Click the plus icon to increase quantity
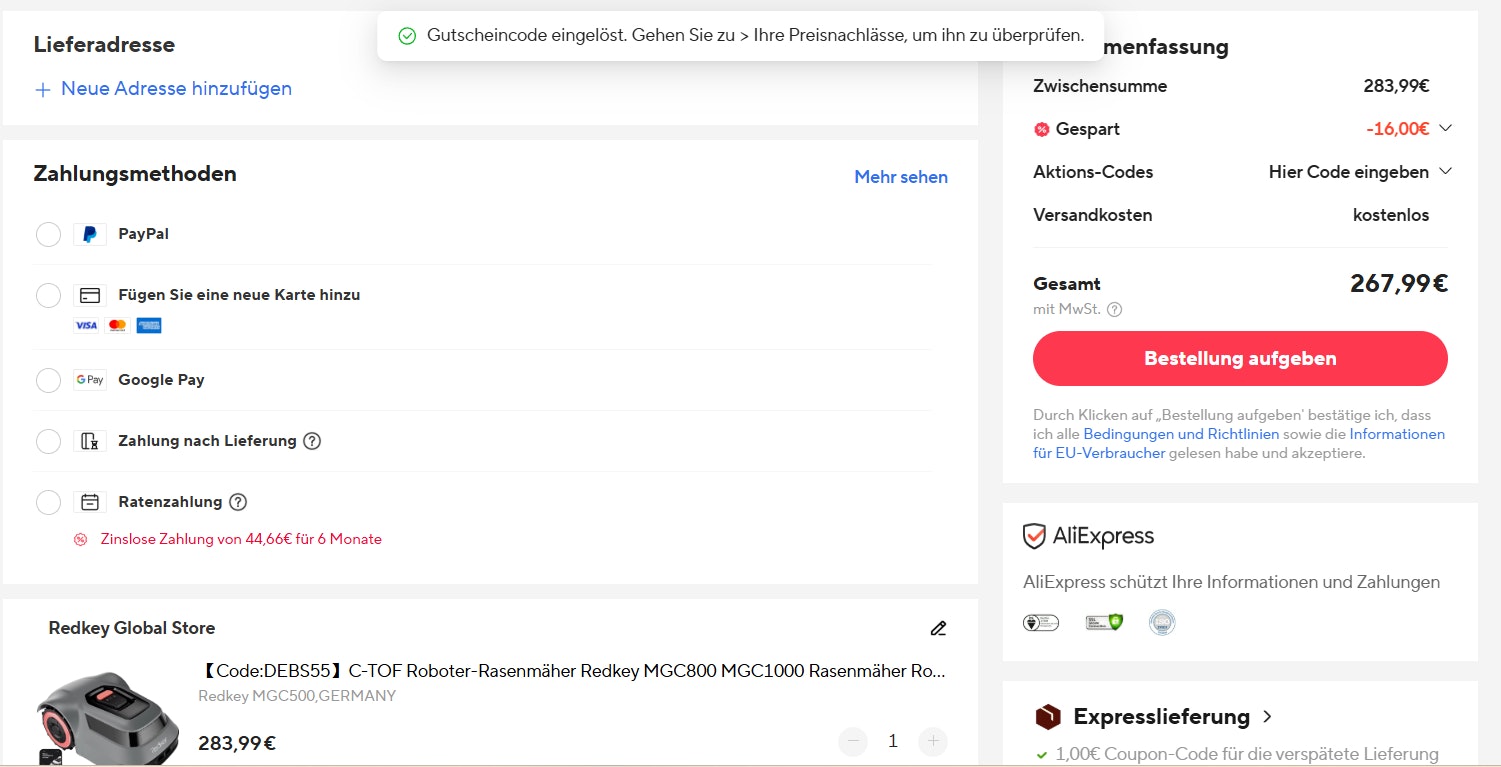1501x767 pixels. 932,741
